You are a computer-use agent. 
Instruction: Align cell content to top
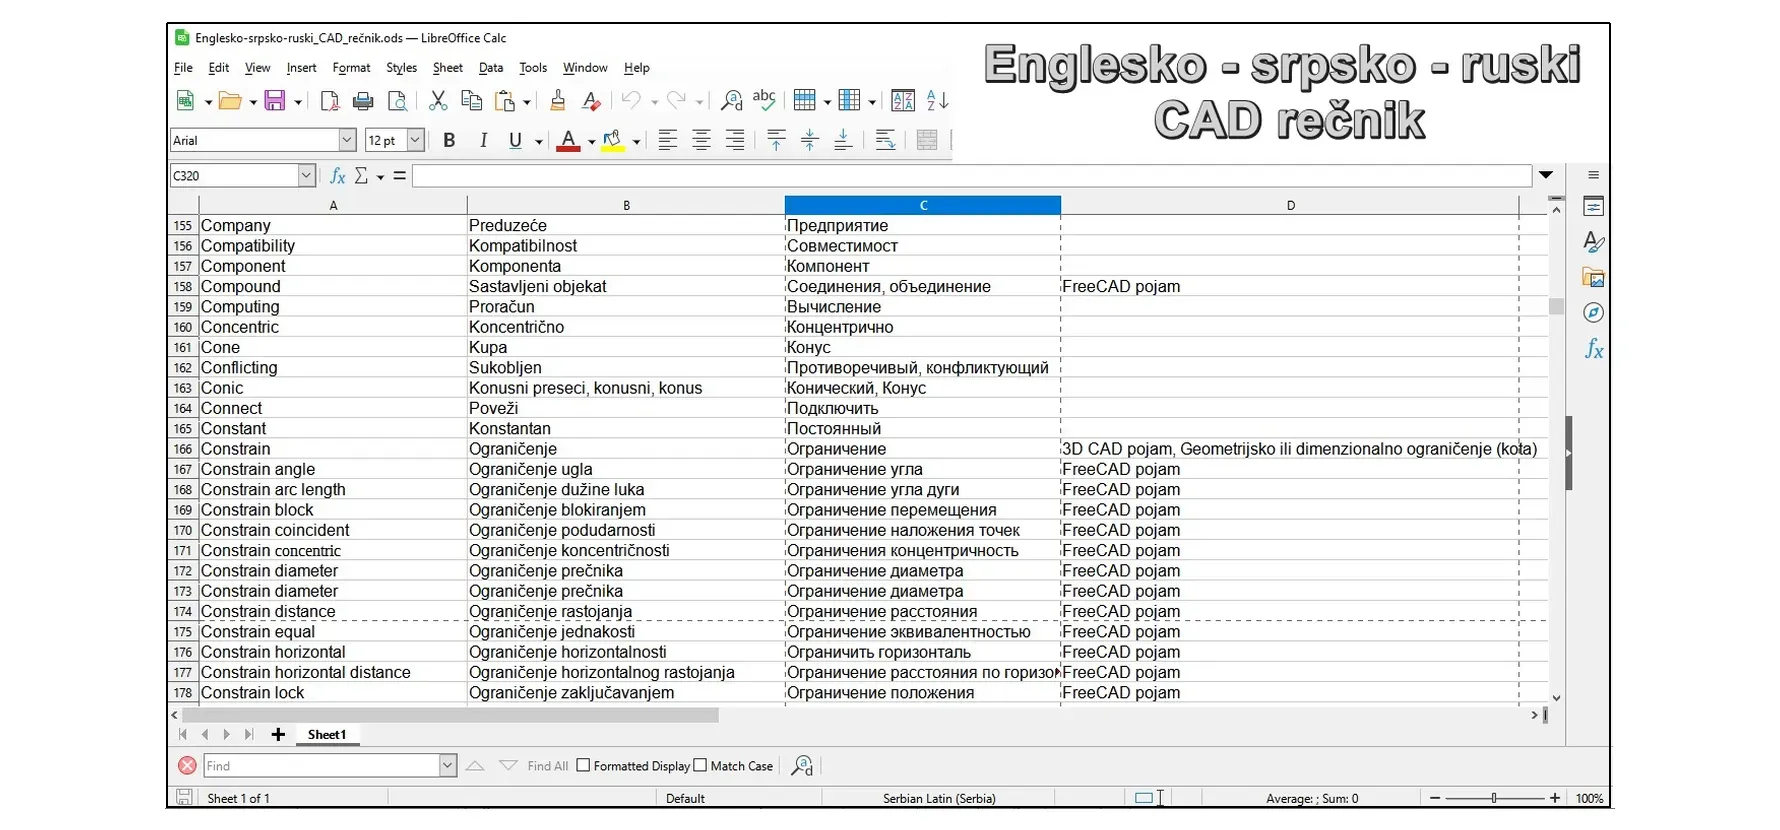coord(776,141)
